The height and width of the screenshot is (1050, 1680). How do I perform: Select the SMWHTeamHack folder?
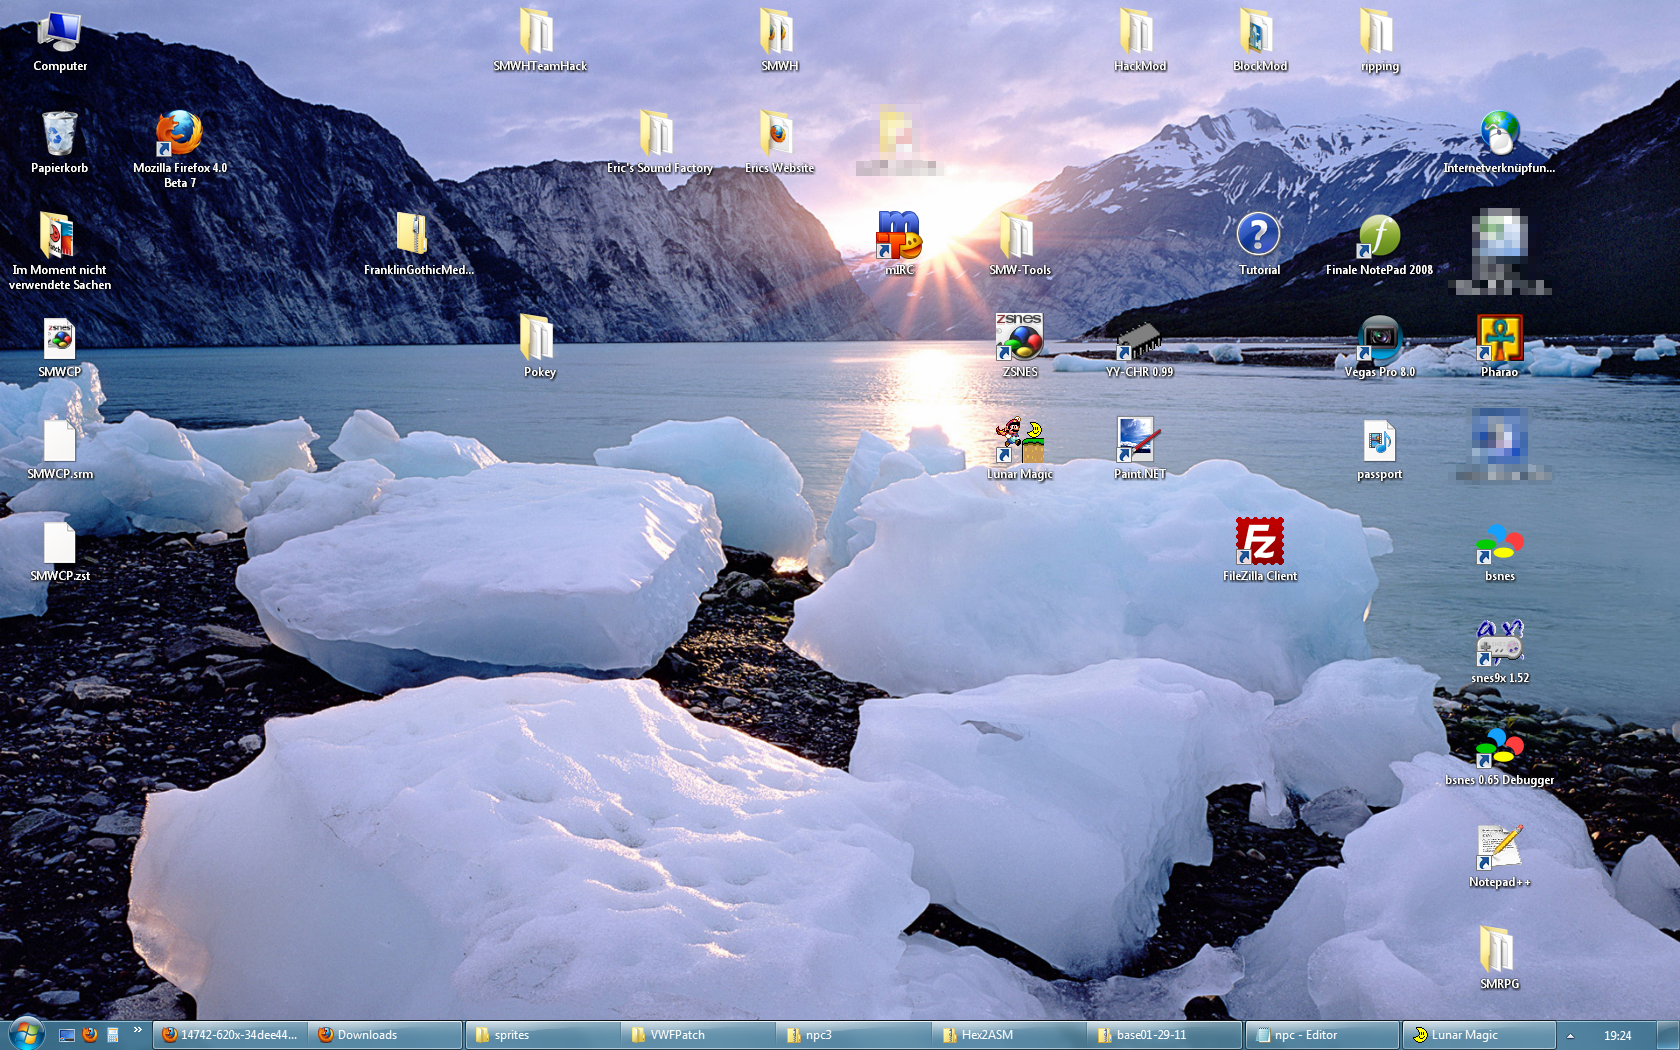click(x=539, y=42)
